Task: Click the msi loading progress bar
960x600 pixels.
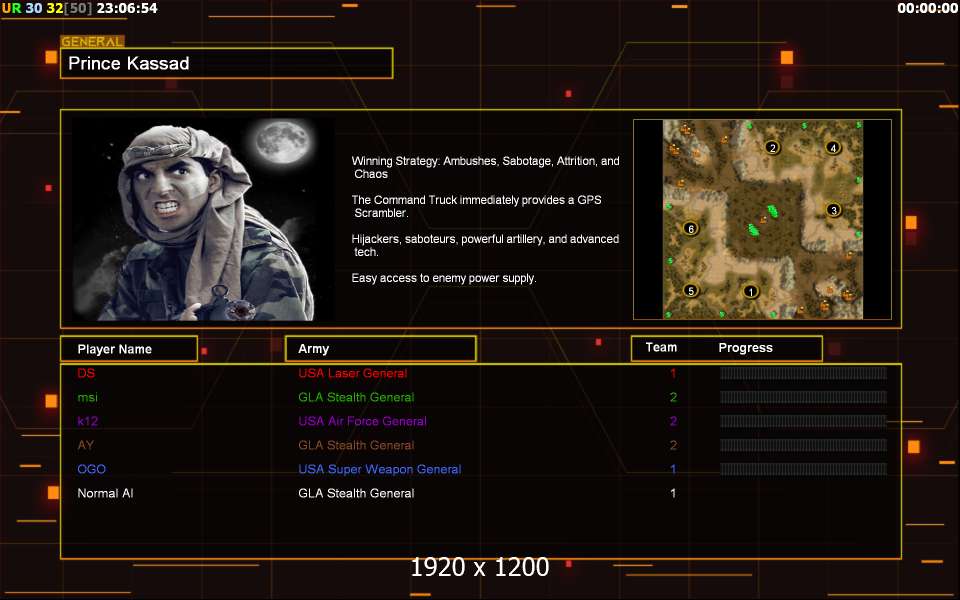Action: pyautogui.click(x=803, y=397)
